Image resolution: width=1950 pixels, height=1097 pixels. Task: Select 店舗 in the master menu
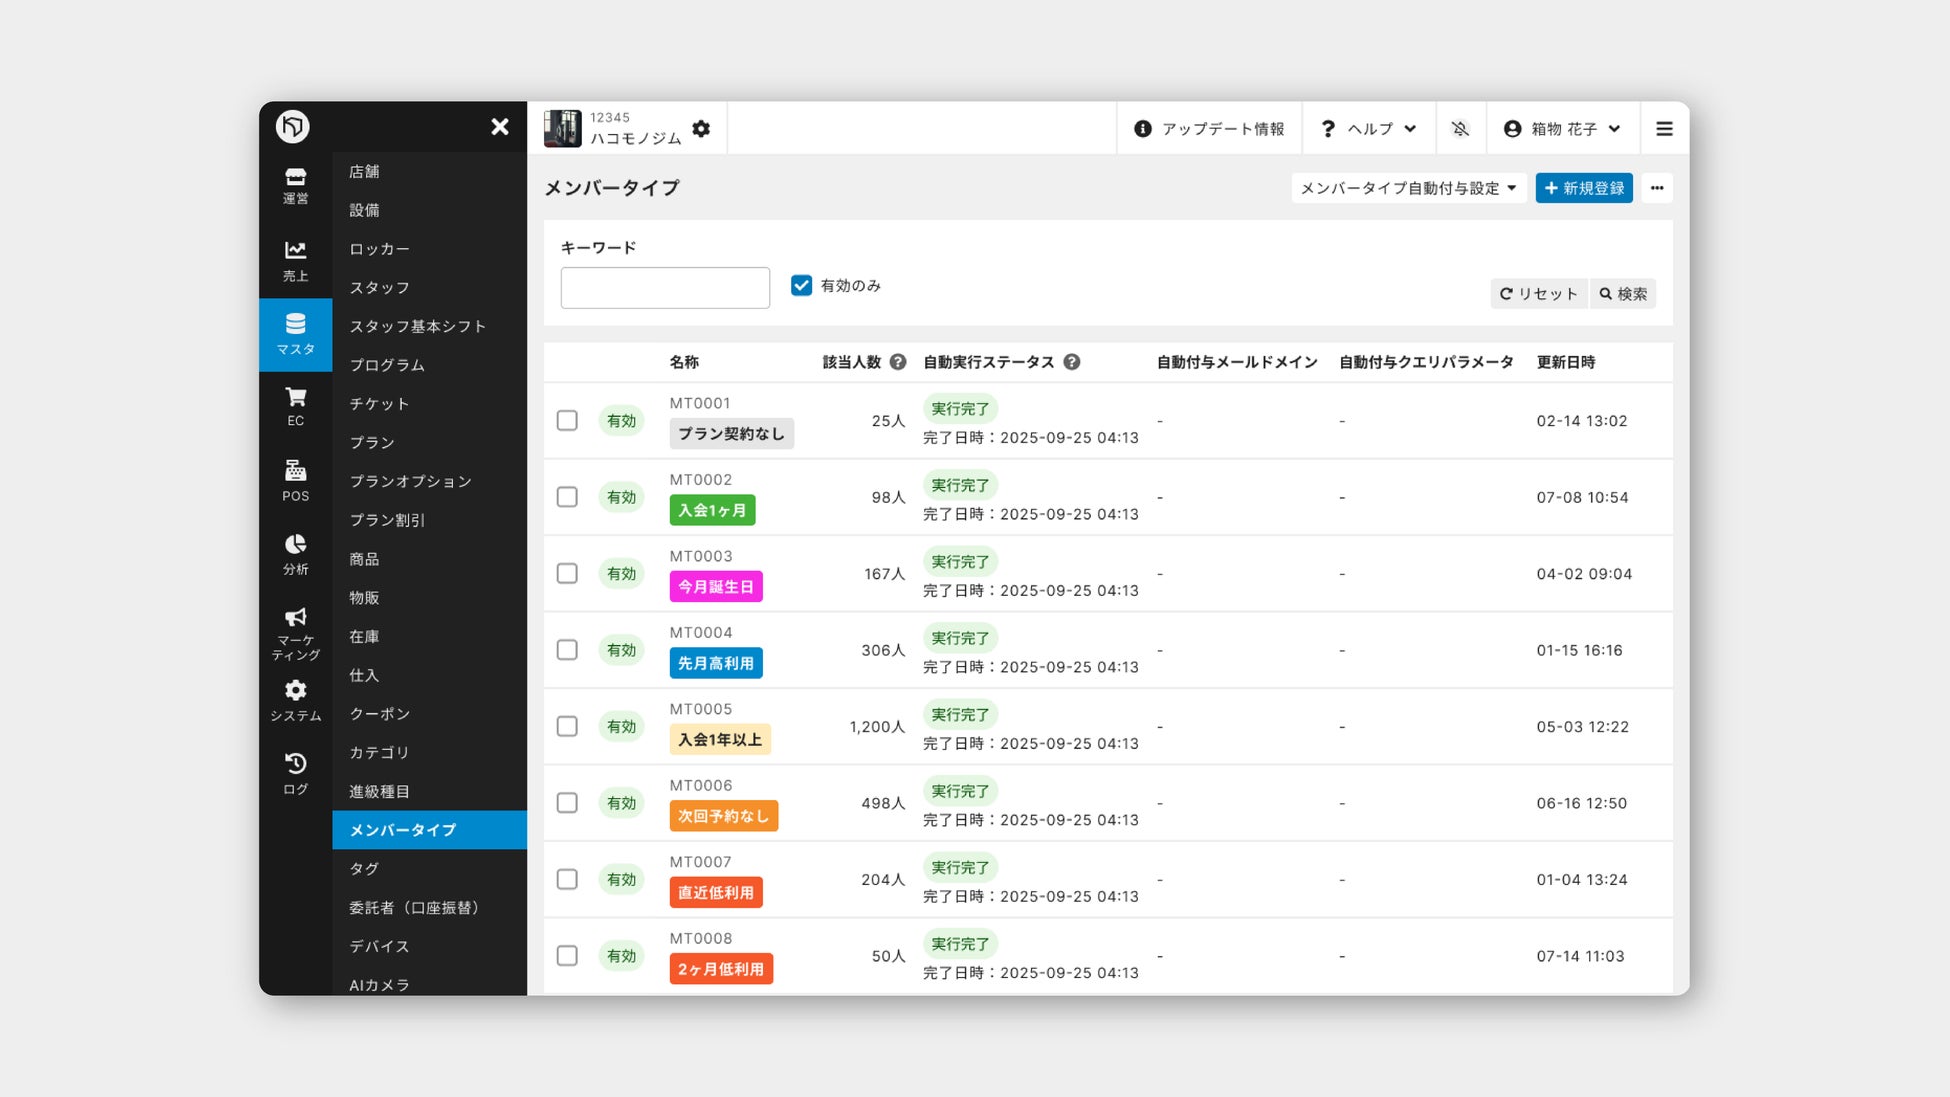tap(429, 172)
